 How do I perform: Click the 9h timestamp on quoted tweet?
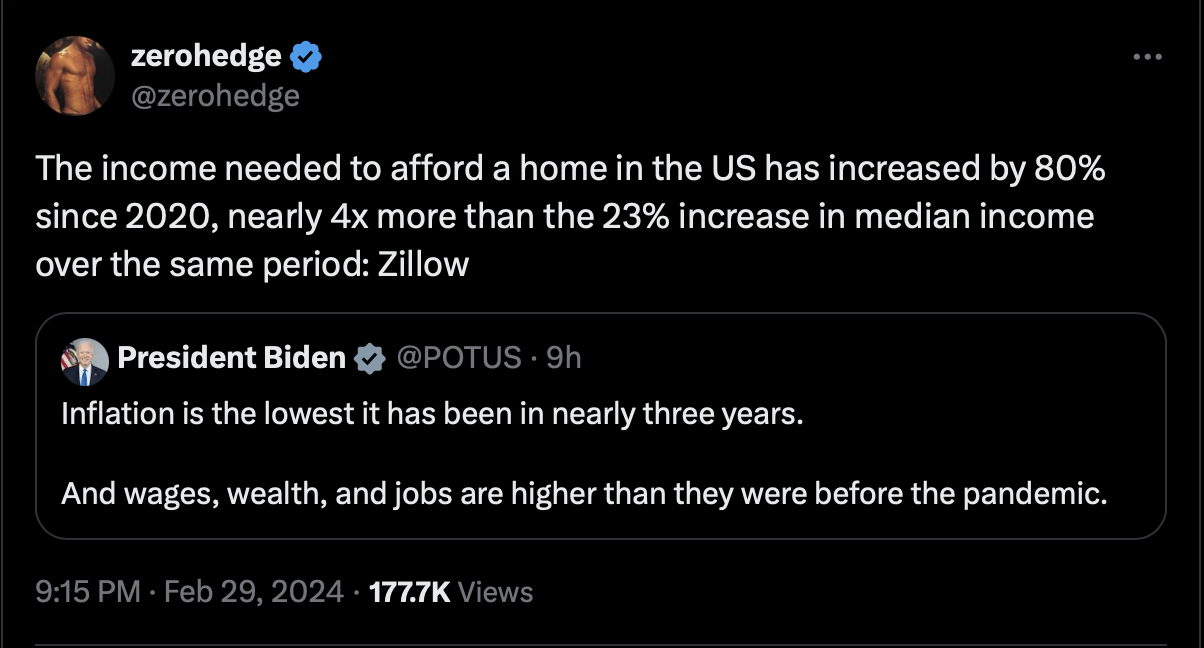[x=564, y=357]
